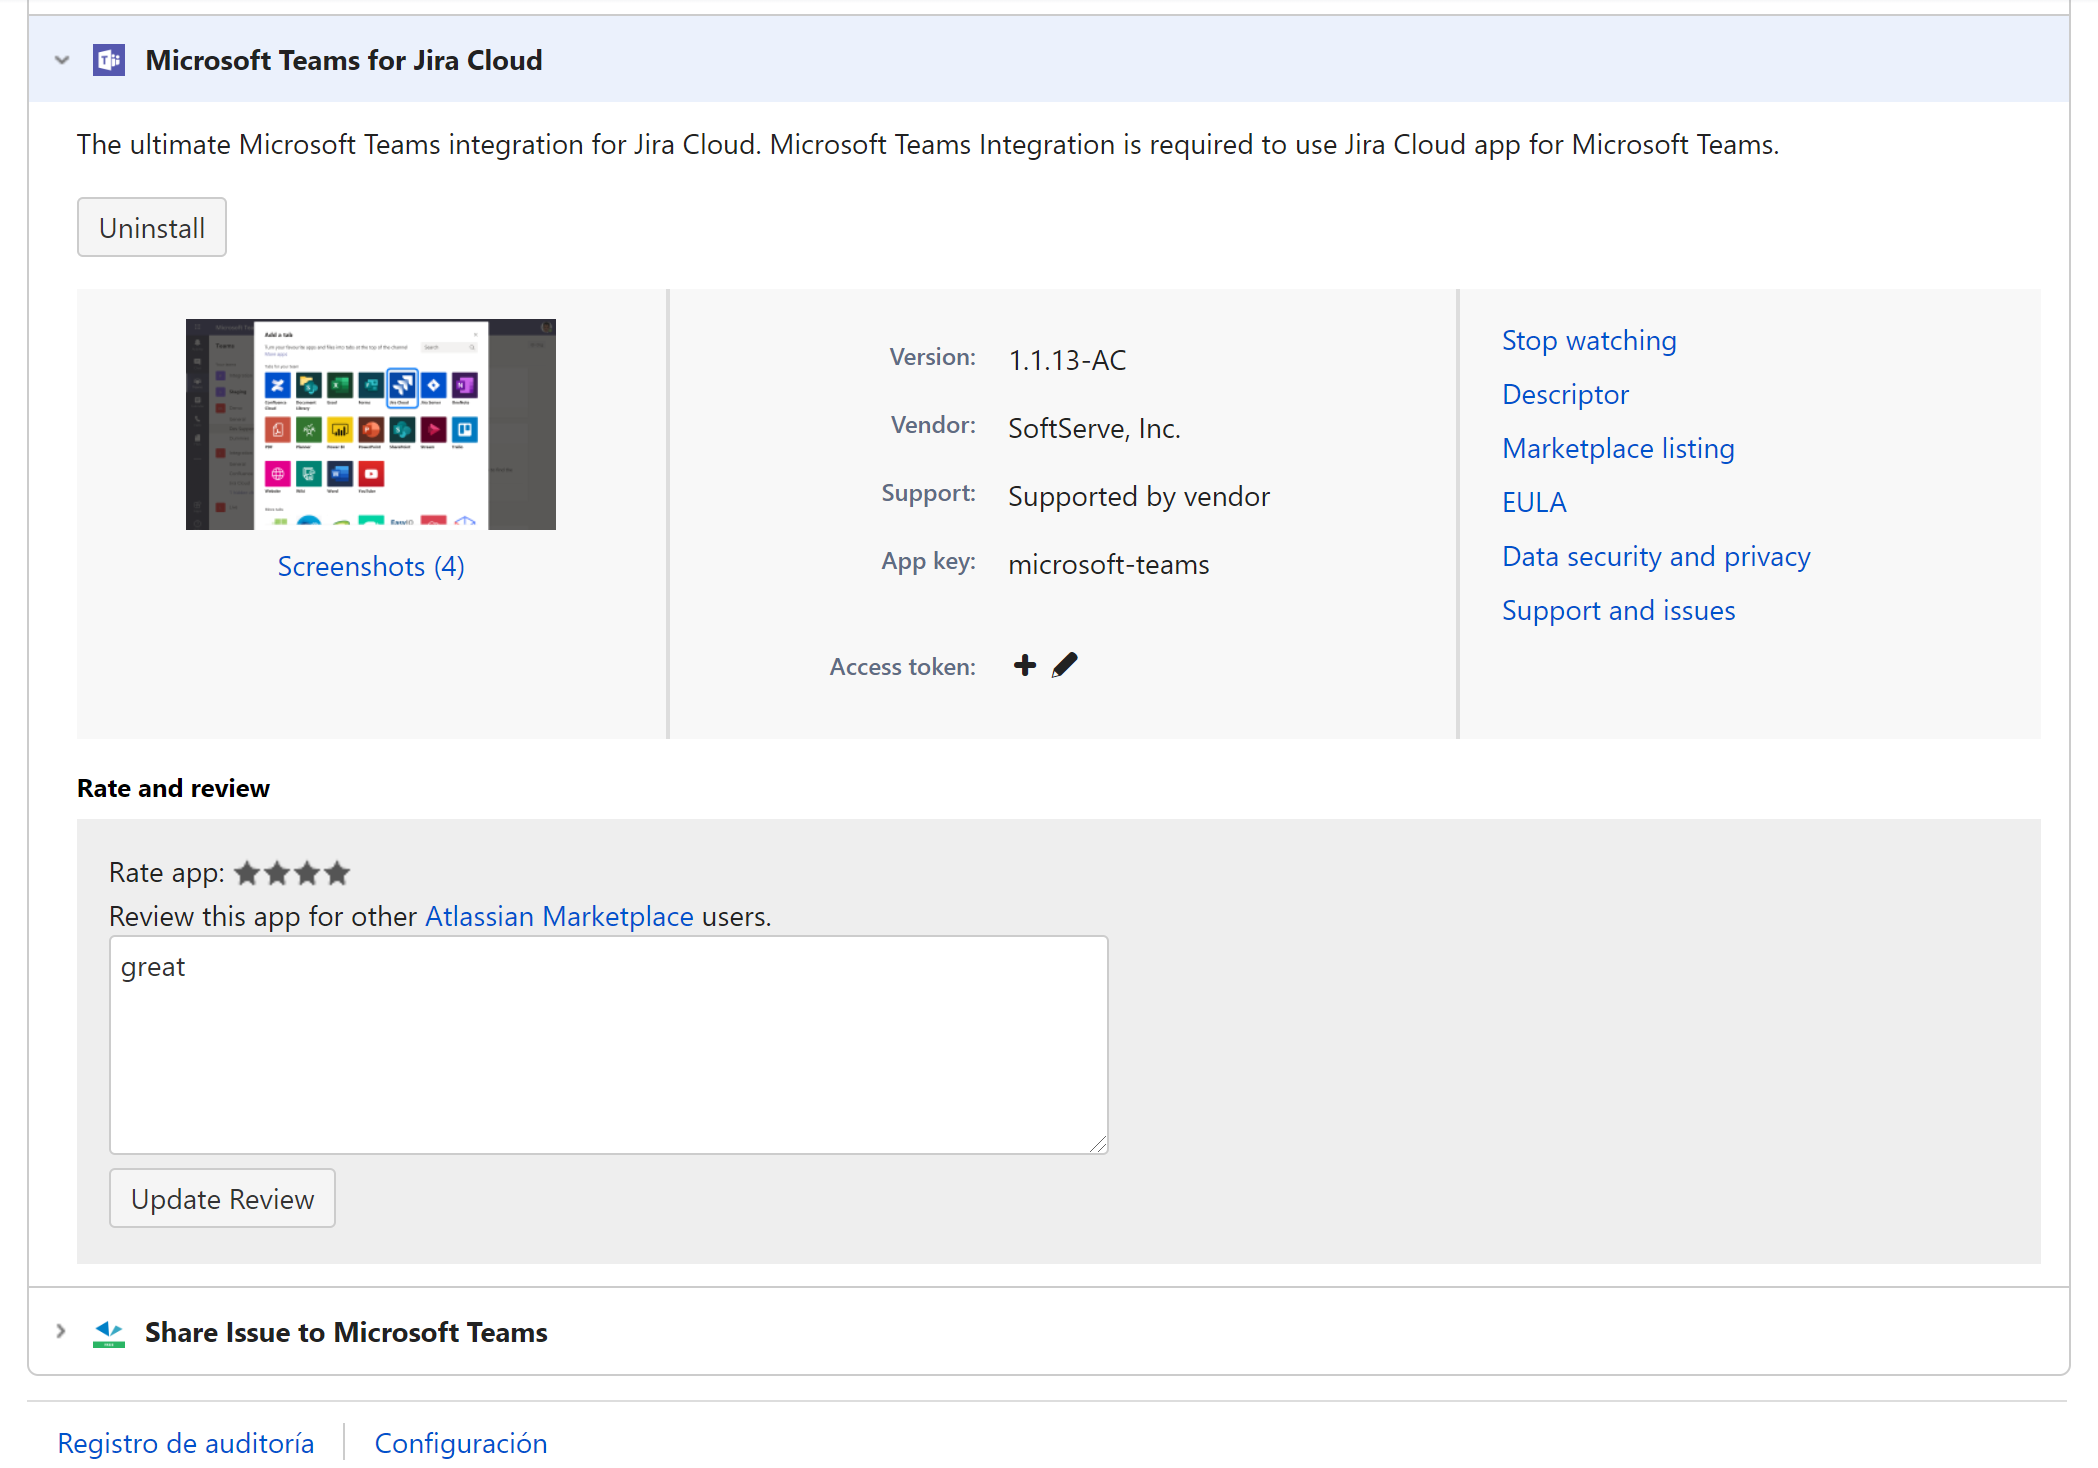This screenshot has width=2098, height=1468.
Task: Click the second rating star
Action: click(277, 874)
